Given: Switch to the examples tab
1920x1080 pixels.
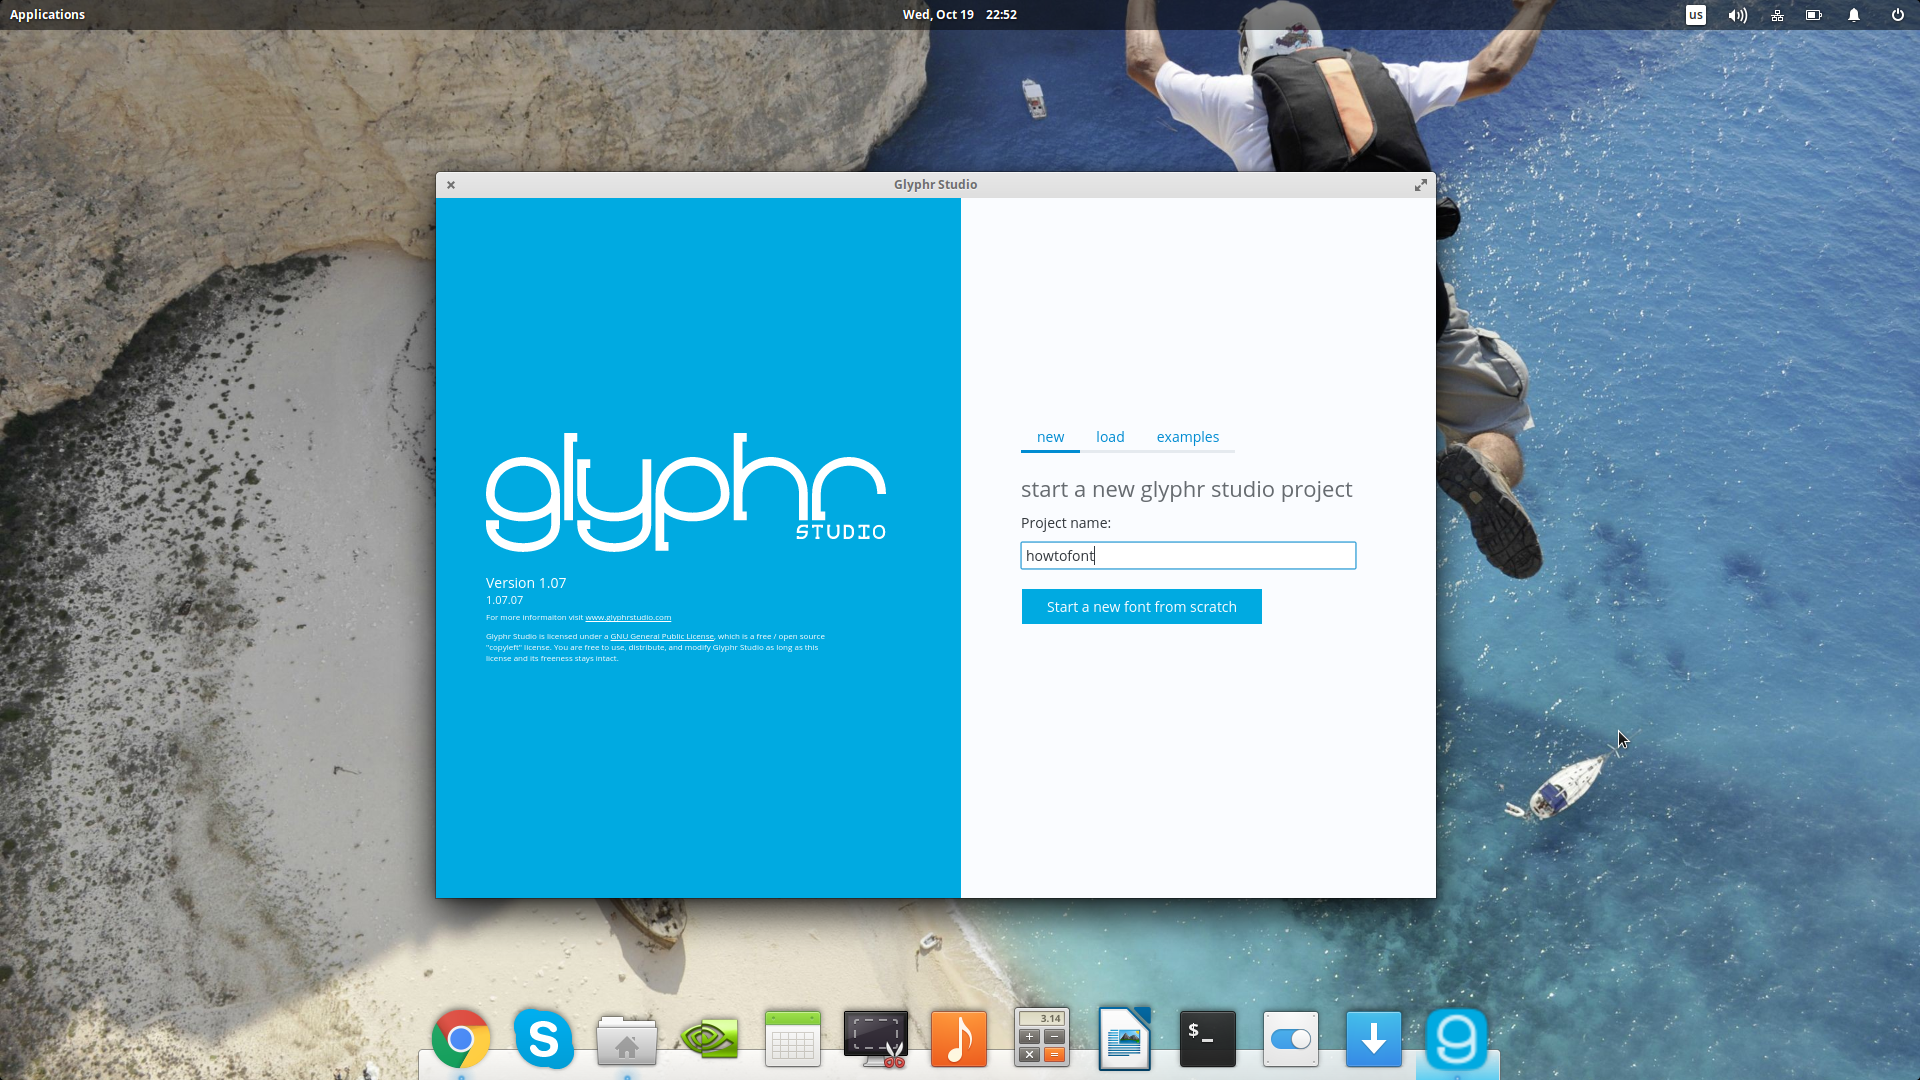Looking at the screenshot, I should click(x=1187, y=437).
